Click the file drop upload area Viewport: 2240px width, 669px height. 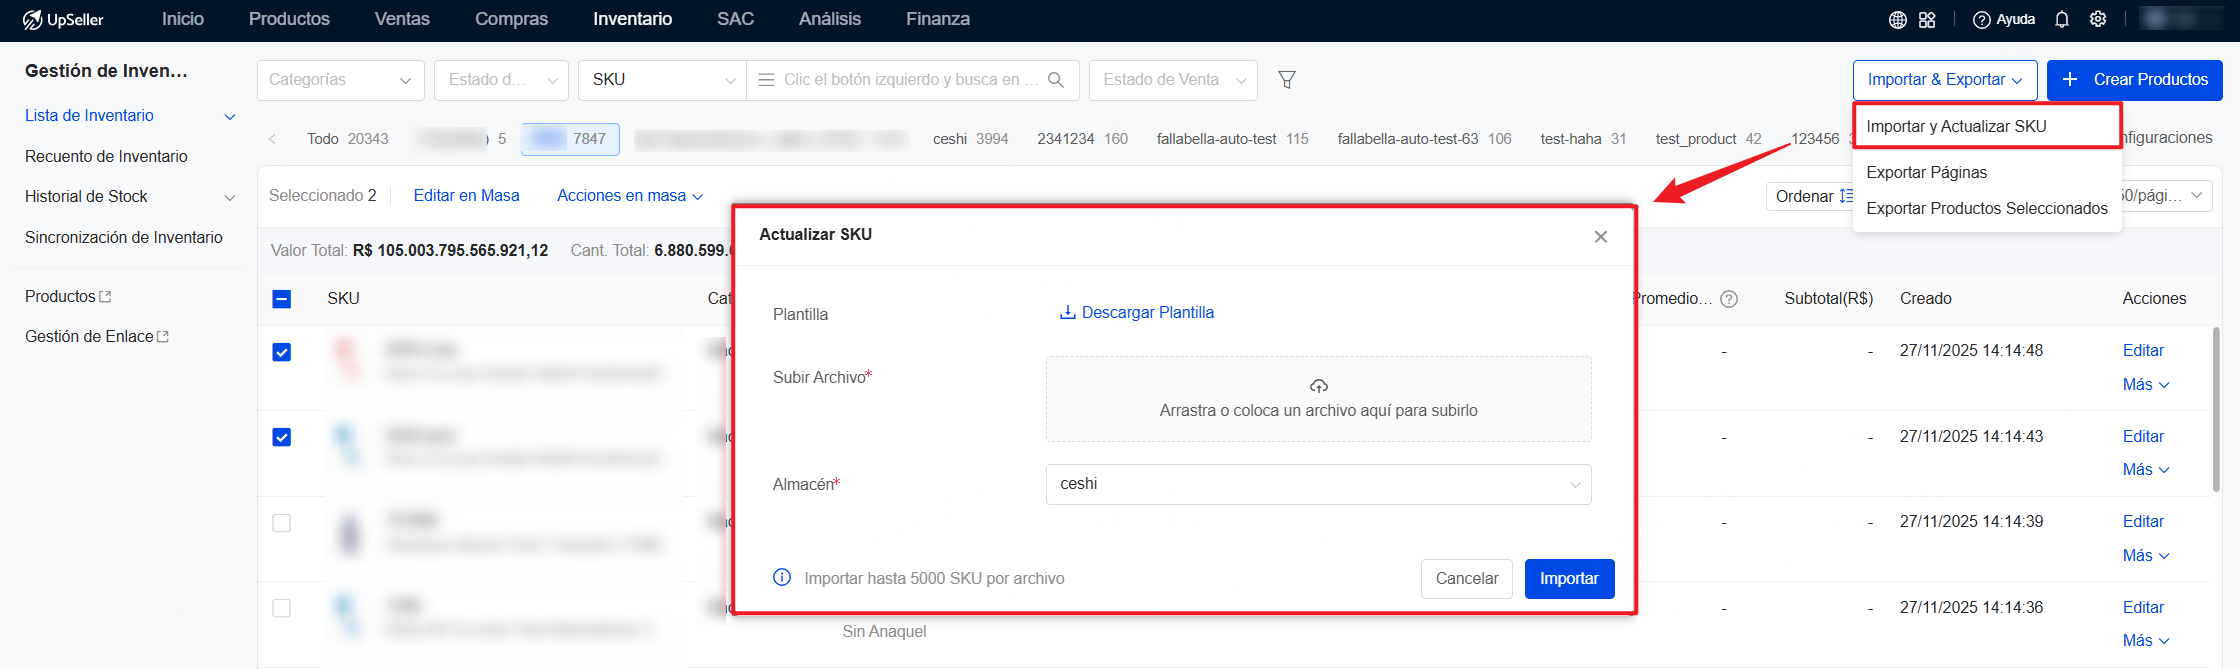(1318, 399)
